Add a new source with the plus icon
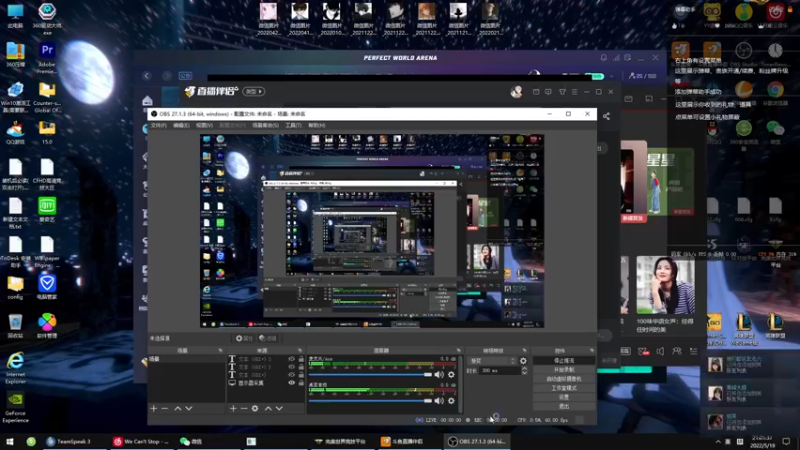 [x=233, y=409]
